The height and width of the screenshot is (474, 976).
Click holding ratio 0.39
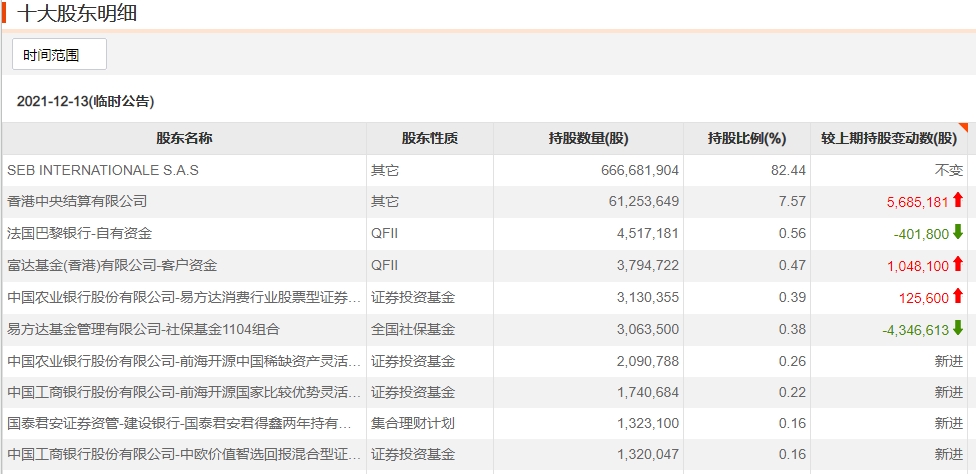pos(792,298)
